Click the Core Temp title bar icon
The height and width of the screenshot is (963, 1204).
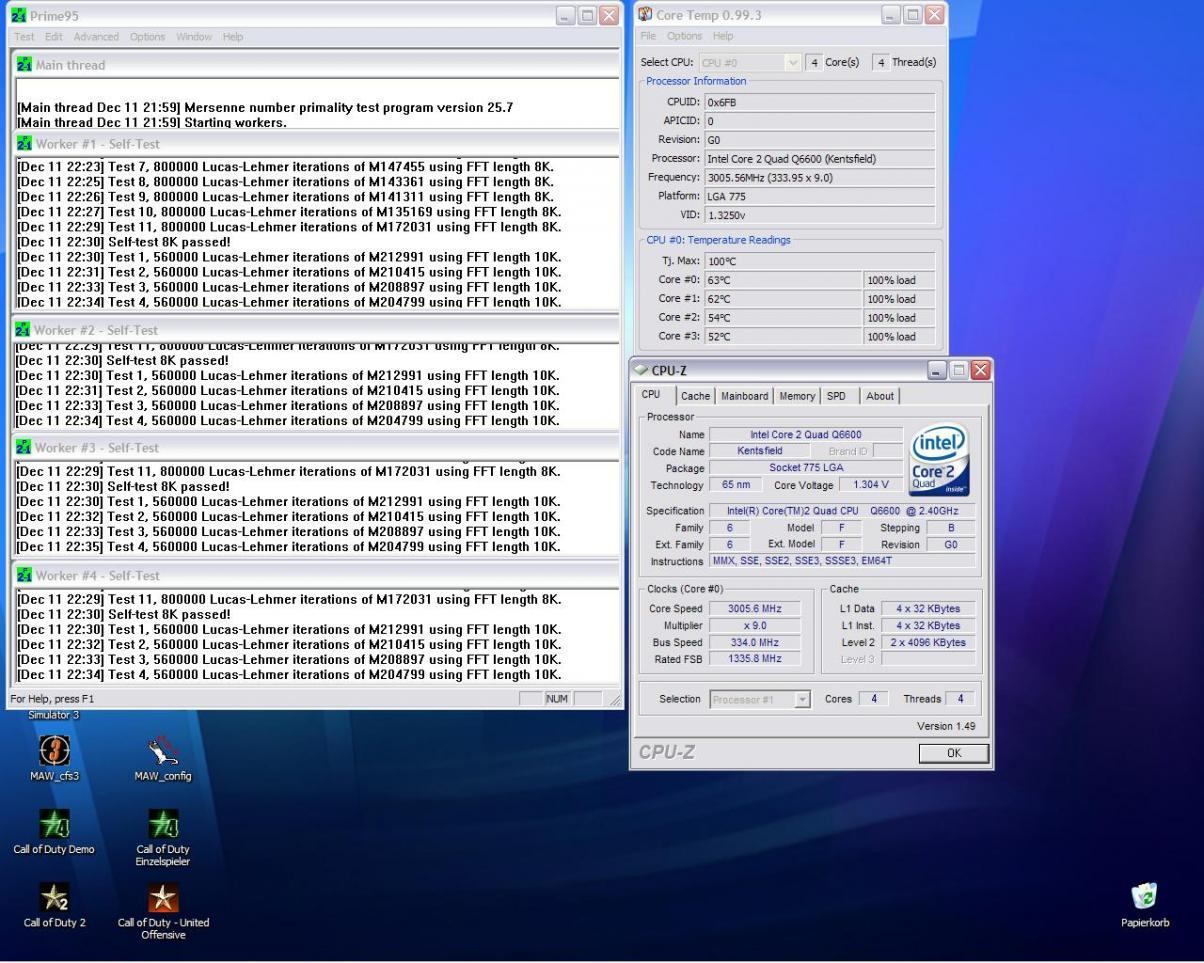click(645, 15)
